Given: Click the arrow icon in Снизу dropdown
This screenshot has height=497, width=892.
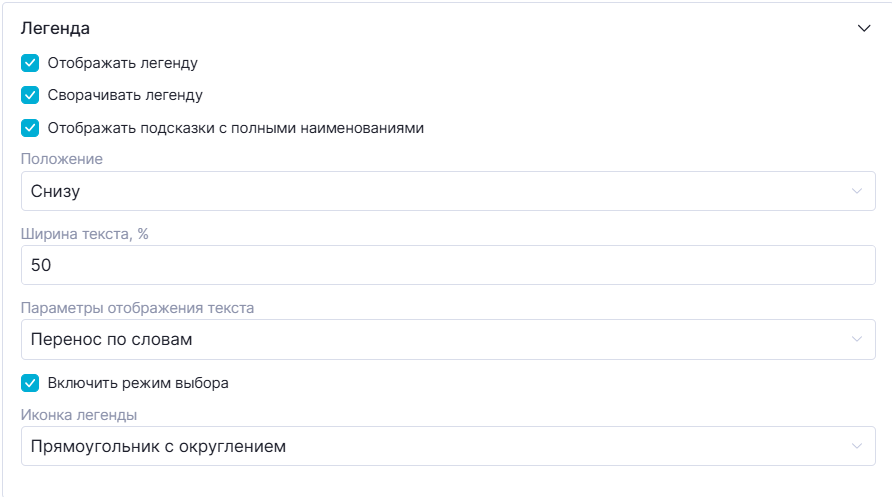Looking at the screenshot, I should [x=856, y=191].
